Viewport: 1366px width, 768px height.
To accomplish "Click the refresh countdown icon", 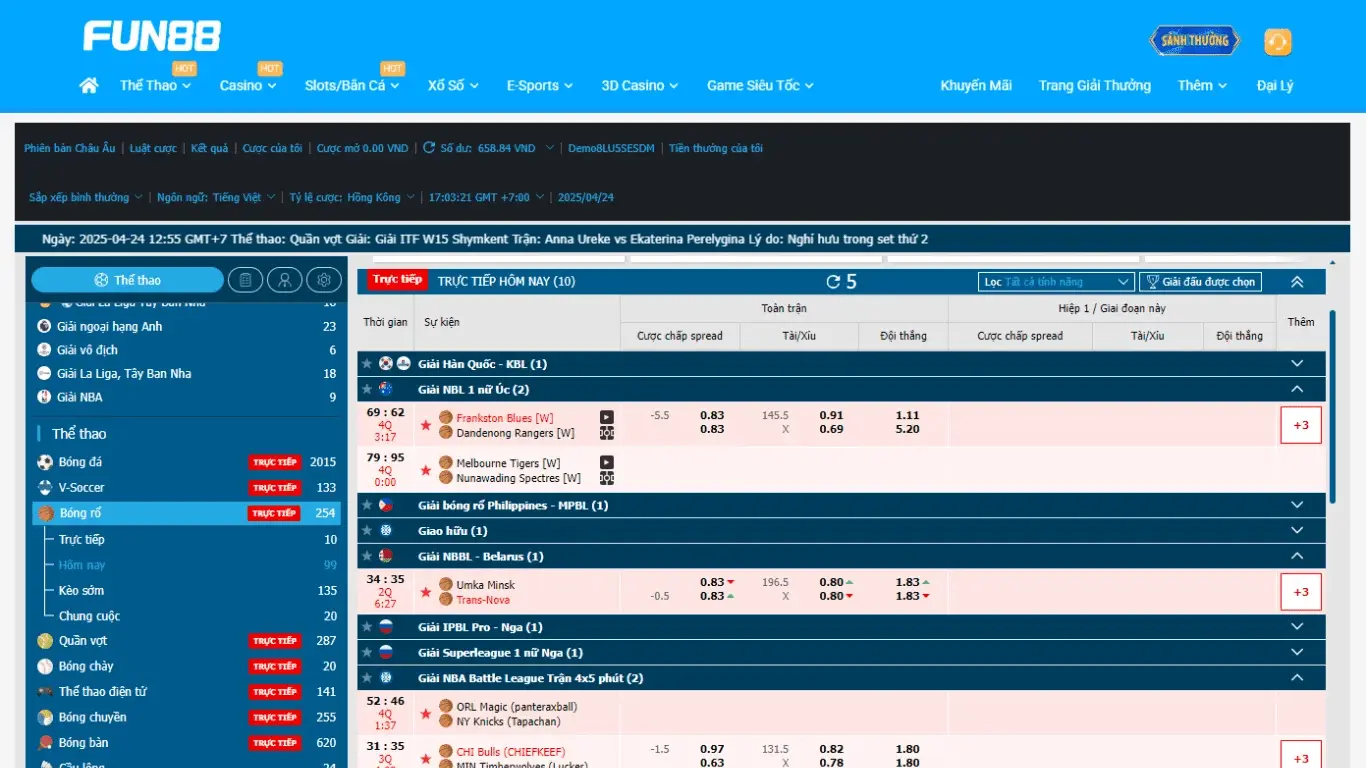I will 833,282.
